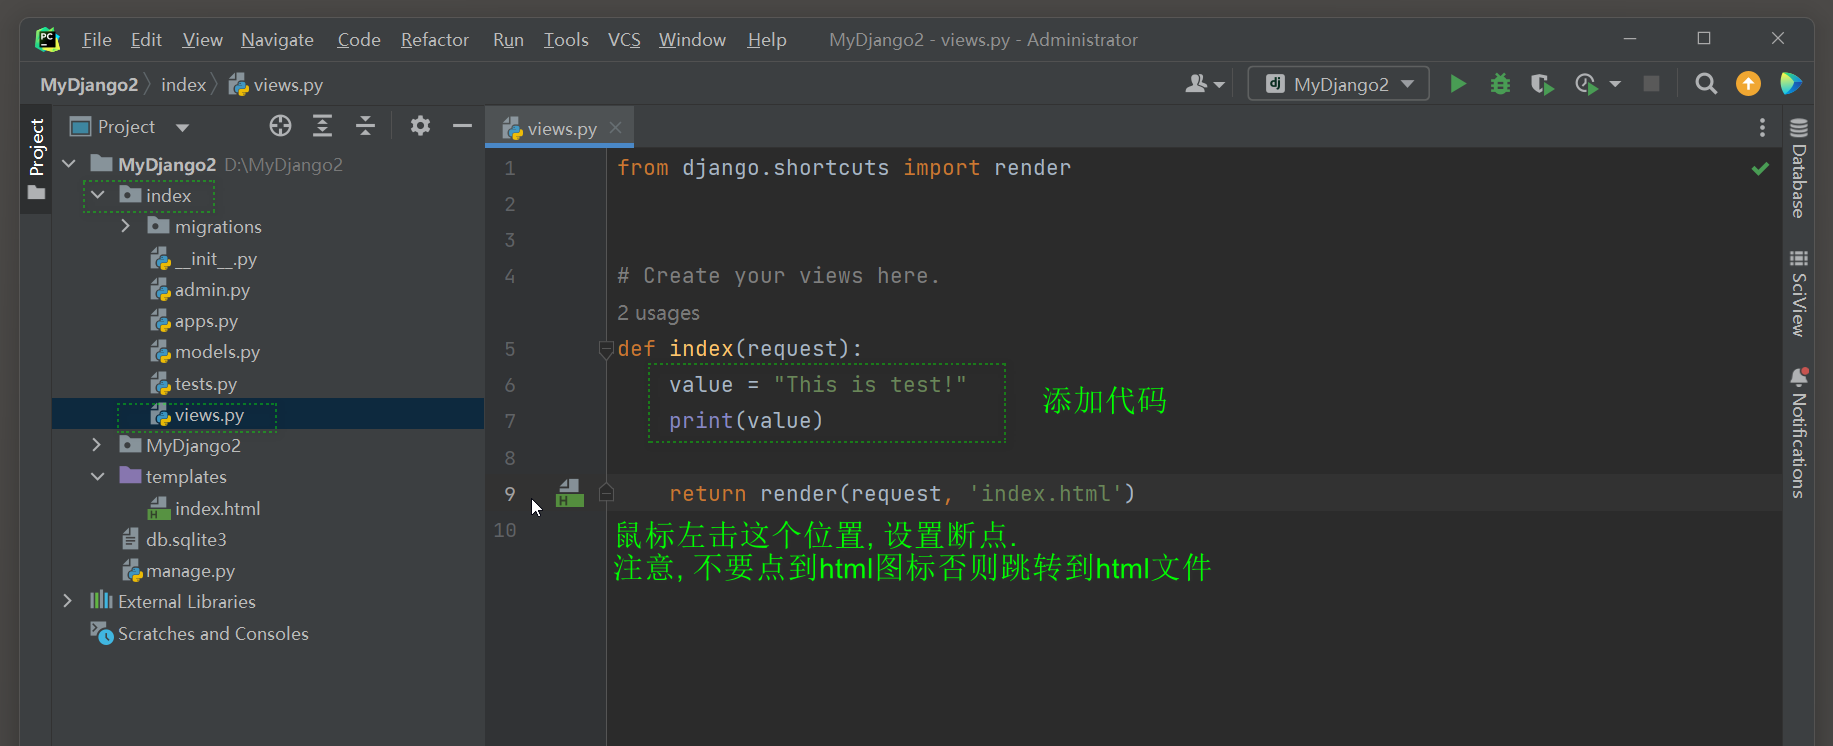Viewport: 1833px width, 746px height.
Task: Close the views.py editor tab
Action: point(615,128)
